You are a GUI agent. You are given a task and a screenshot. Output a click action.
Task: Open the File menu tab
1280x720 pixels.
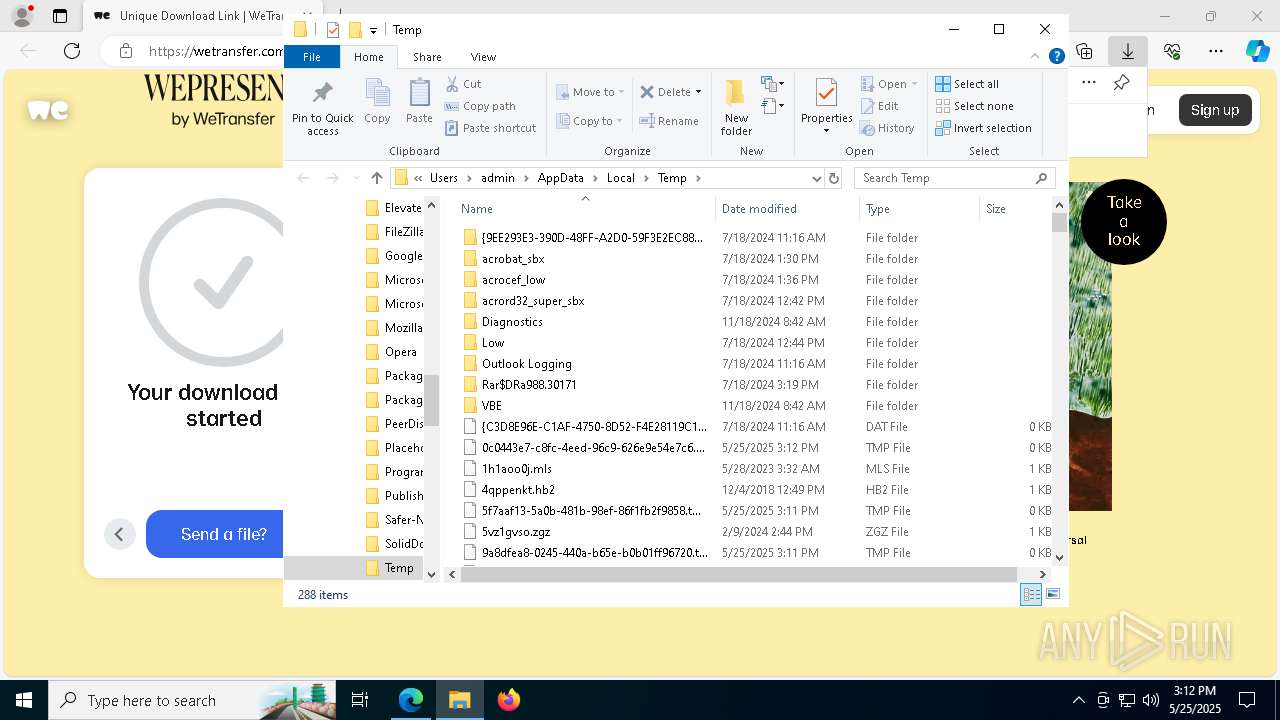(x=312, y=57)
